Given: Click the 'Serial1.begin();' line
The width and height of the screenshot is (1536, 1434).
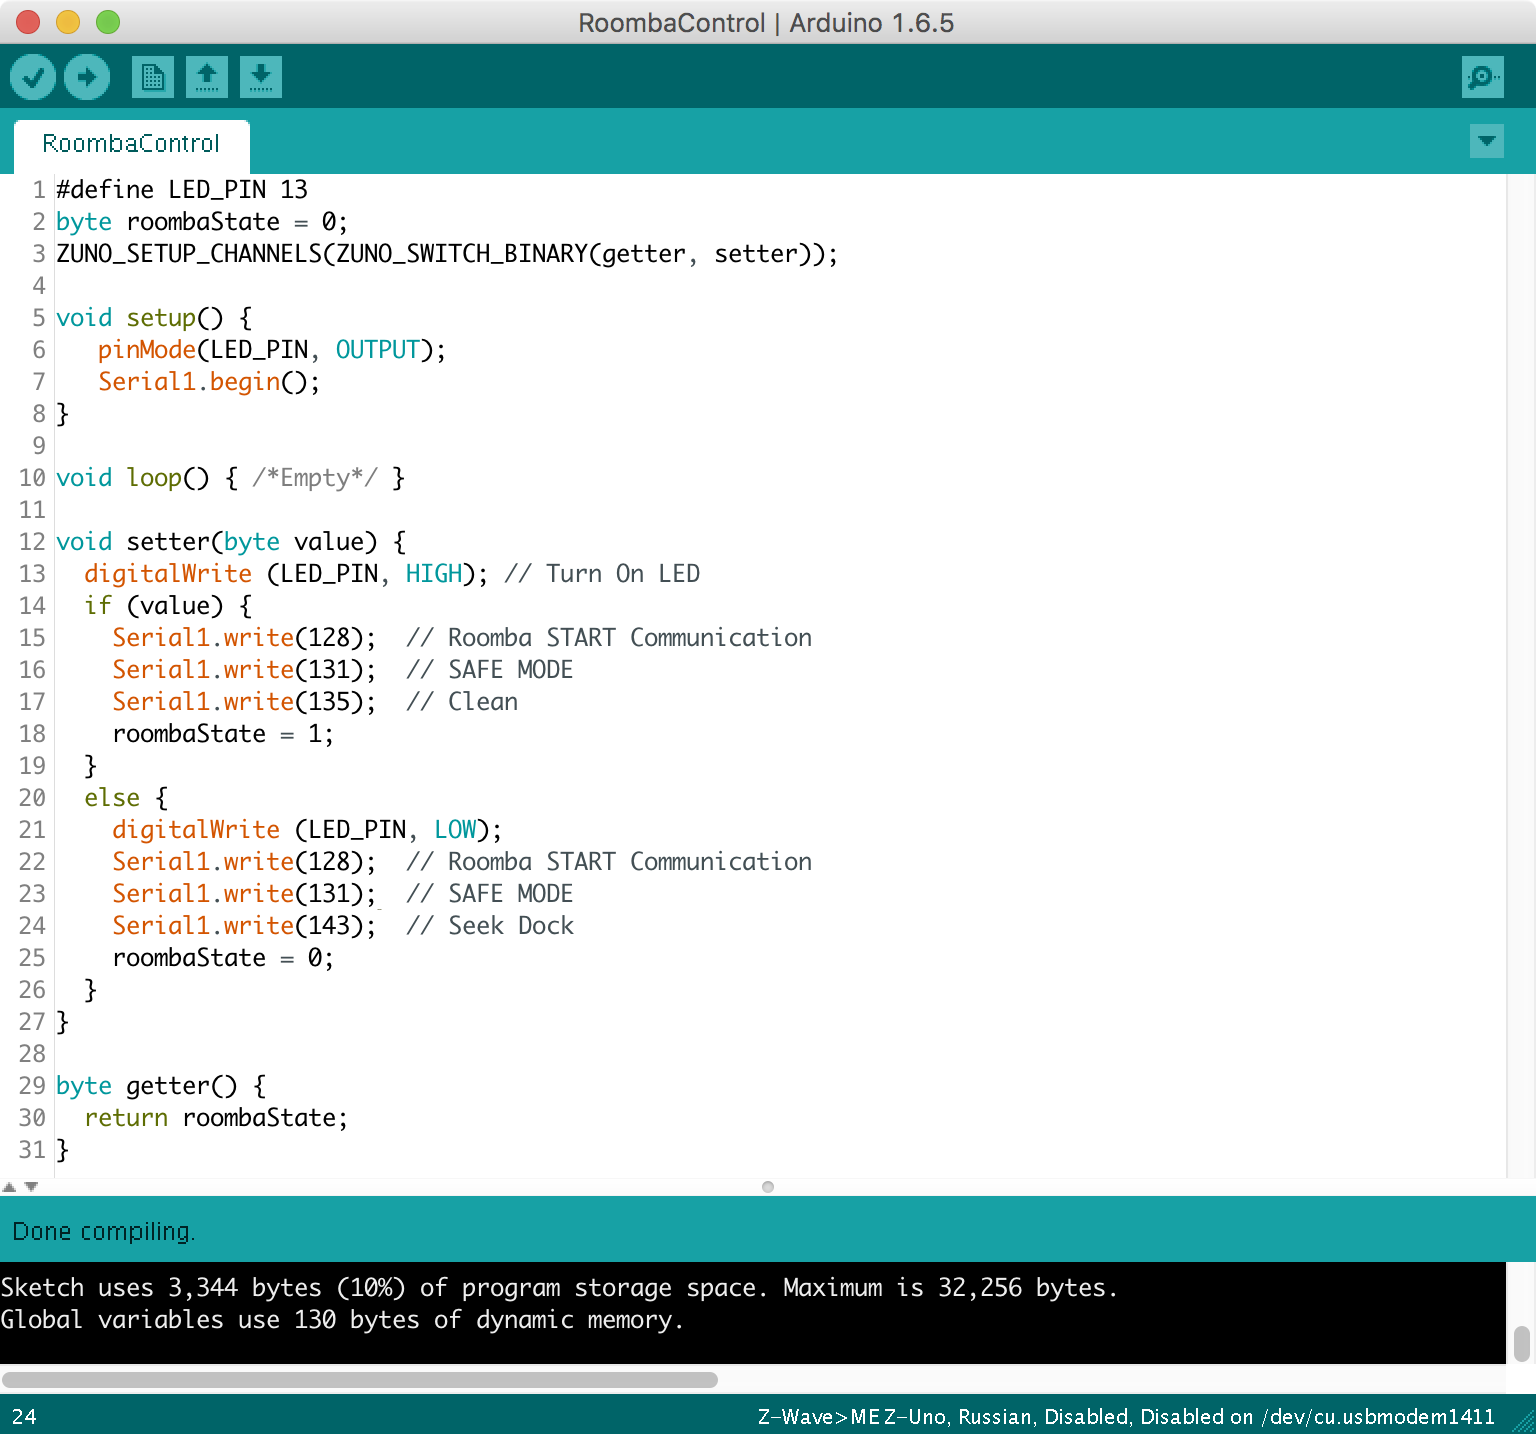Looking at the screenshot, I should (209, 382).
